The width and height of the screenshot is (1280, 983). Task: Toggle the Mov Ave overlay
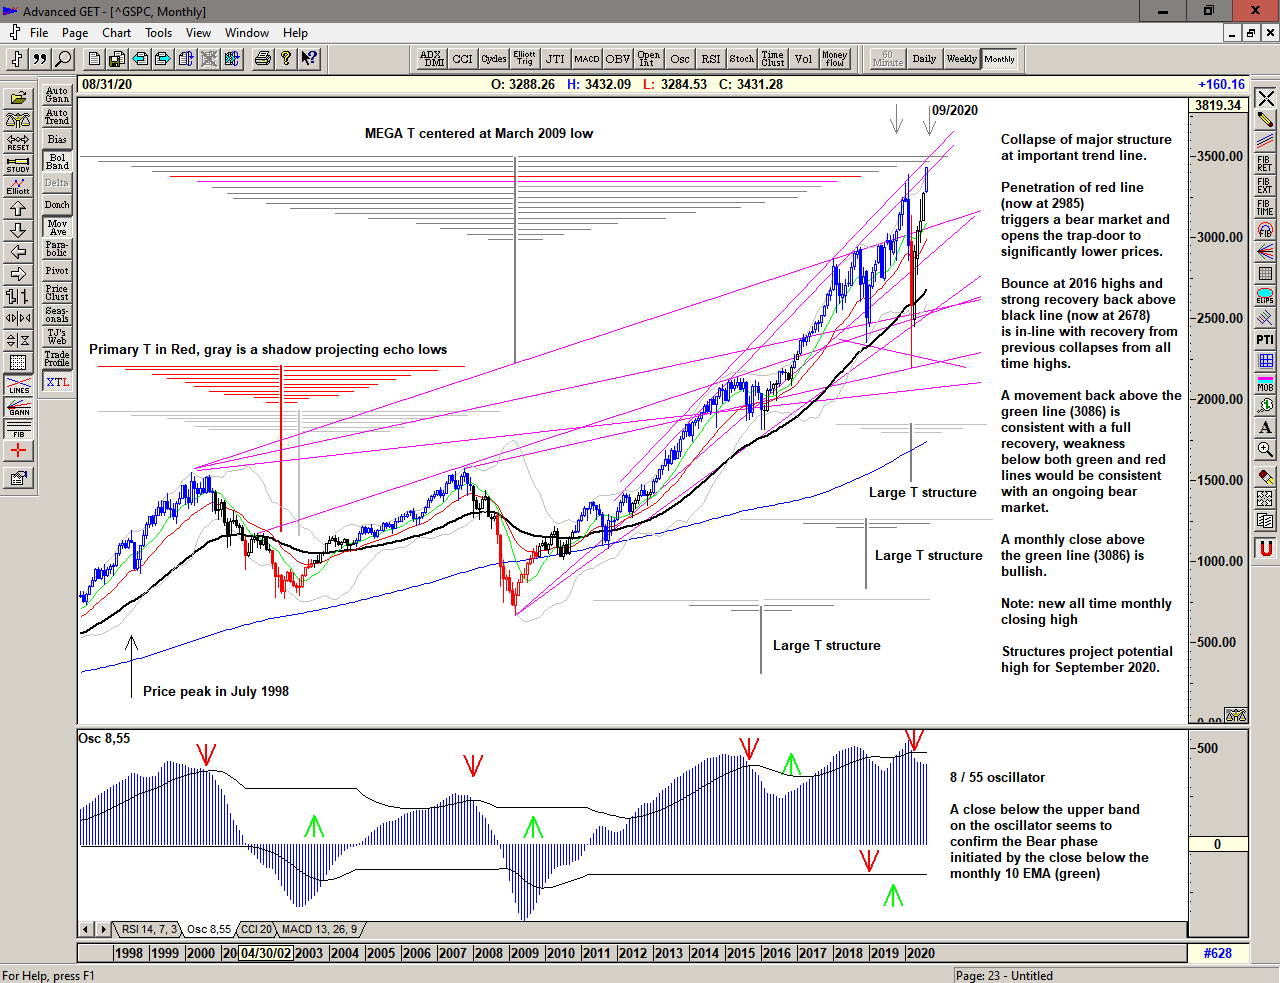pyautogui.click(x=57, y=227)
